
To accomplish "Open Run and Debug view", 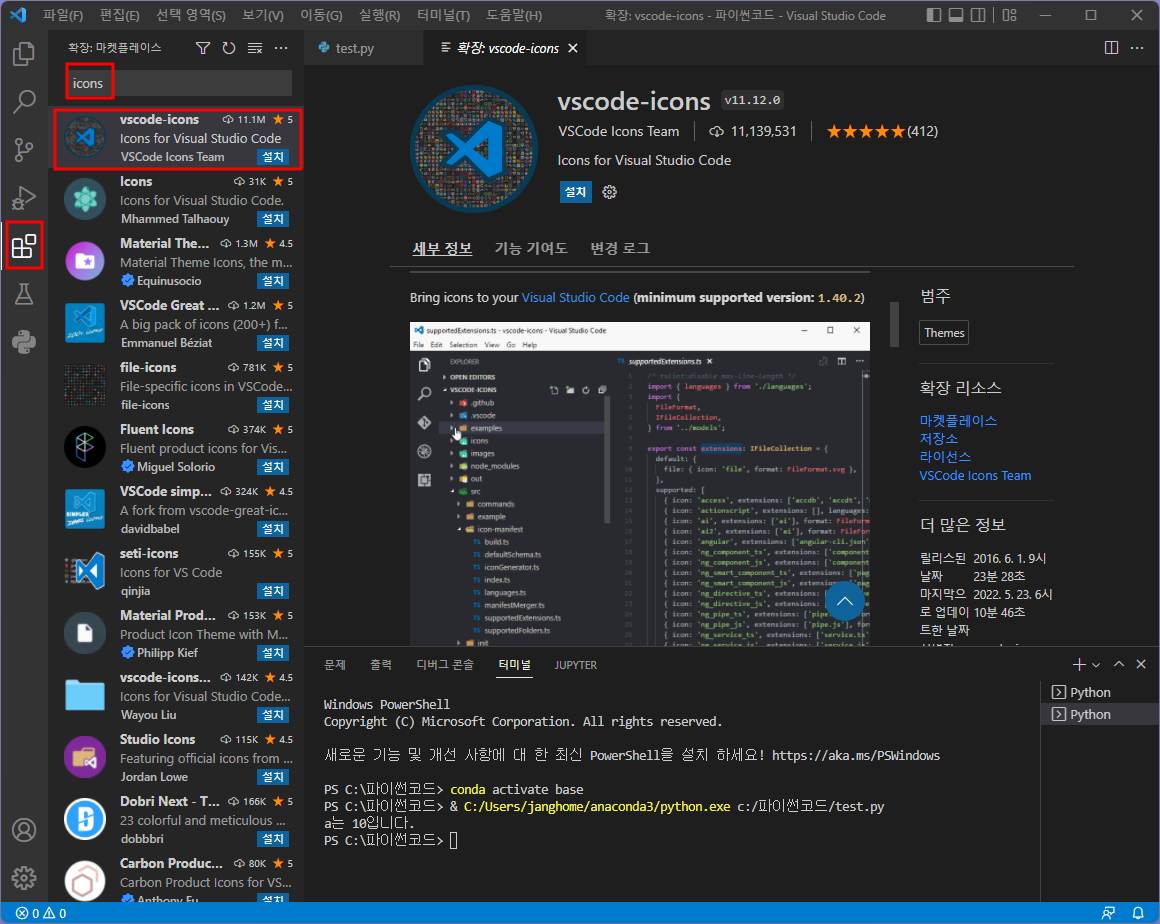I will pos(24,198).
